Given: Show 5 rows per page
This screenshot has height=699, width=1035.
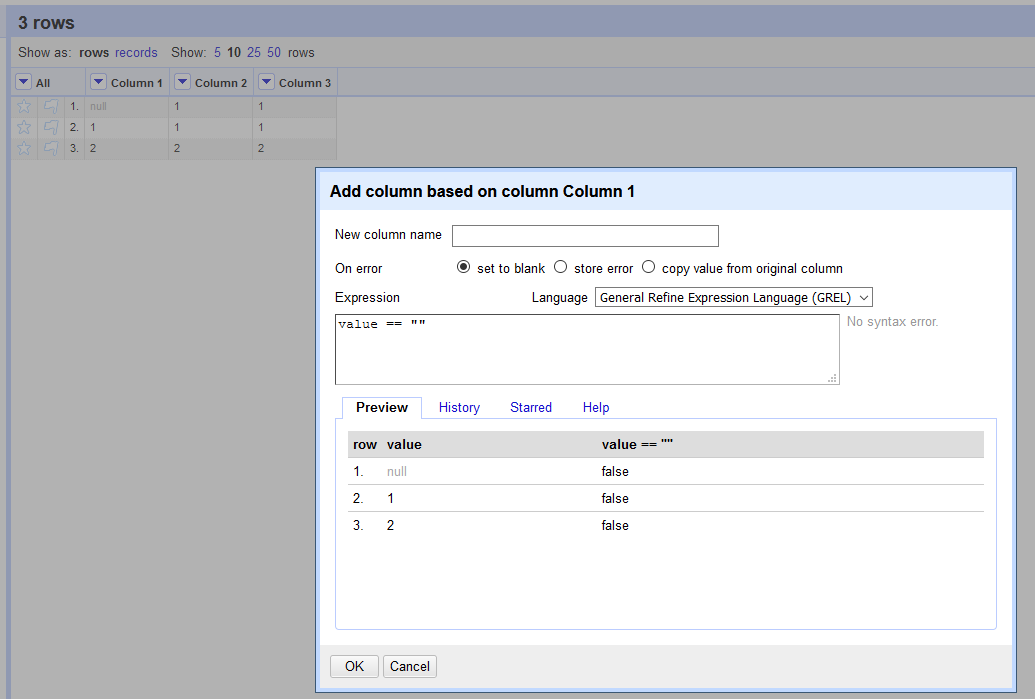Looking at the screenshot, I should (x=217, y=52).
